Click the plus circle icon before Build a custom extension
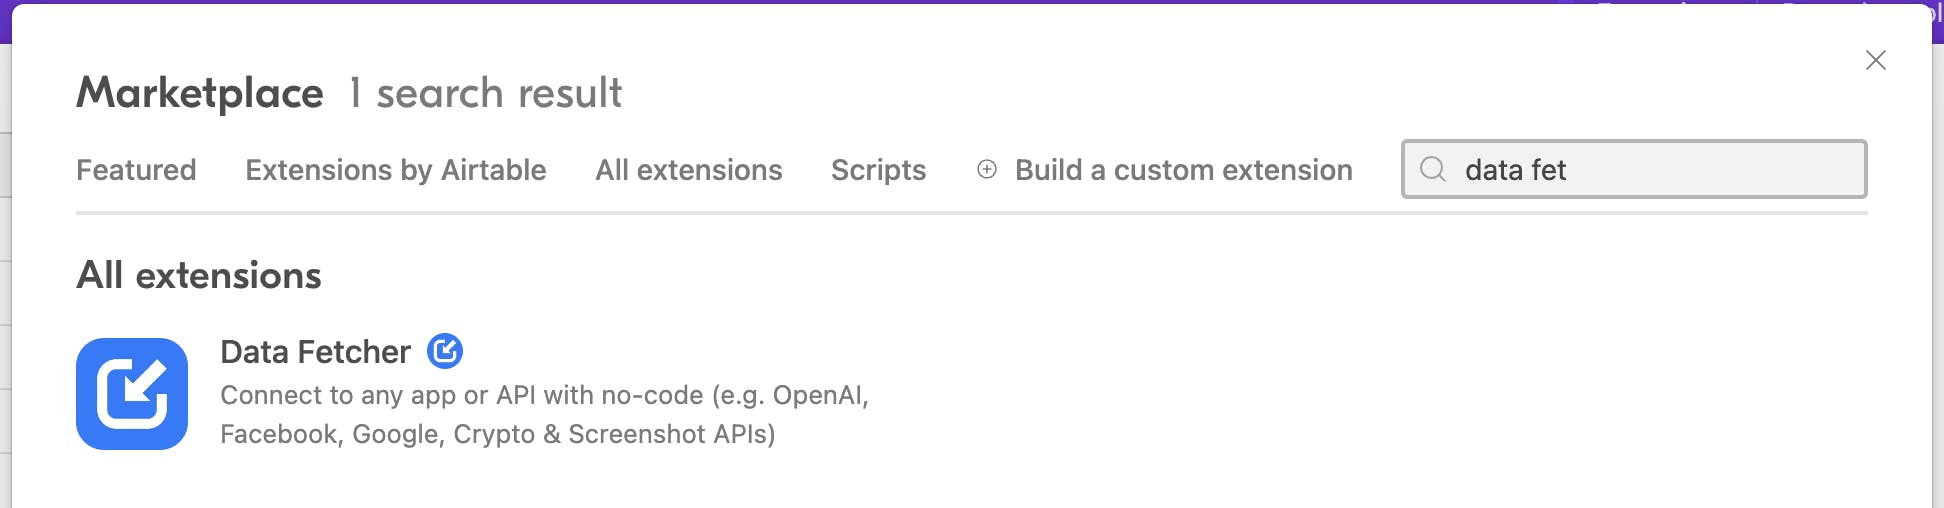The height and width of the screenshot is (508, 1944). coord(987,169)
